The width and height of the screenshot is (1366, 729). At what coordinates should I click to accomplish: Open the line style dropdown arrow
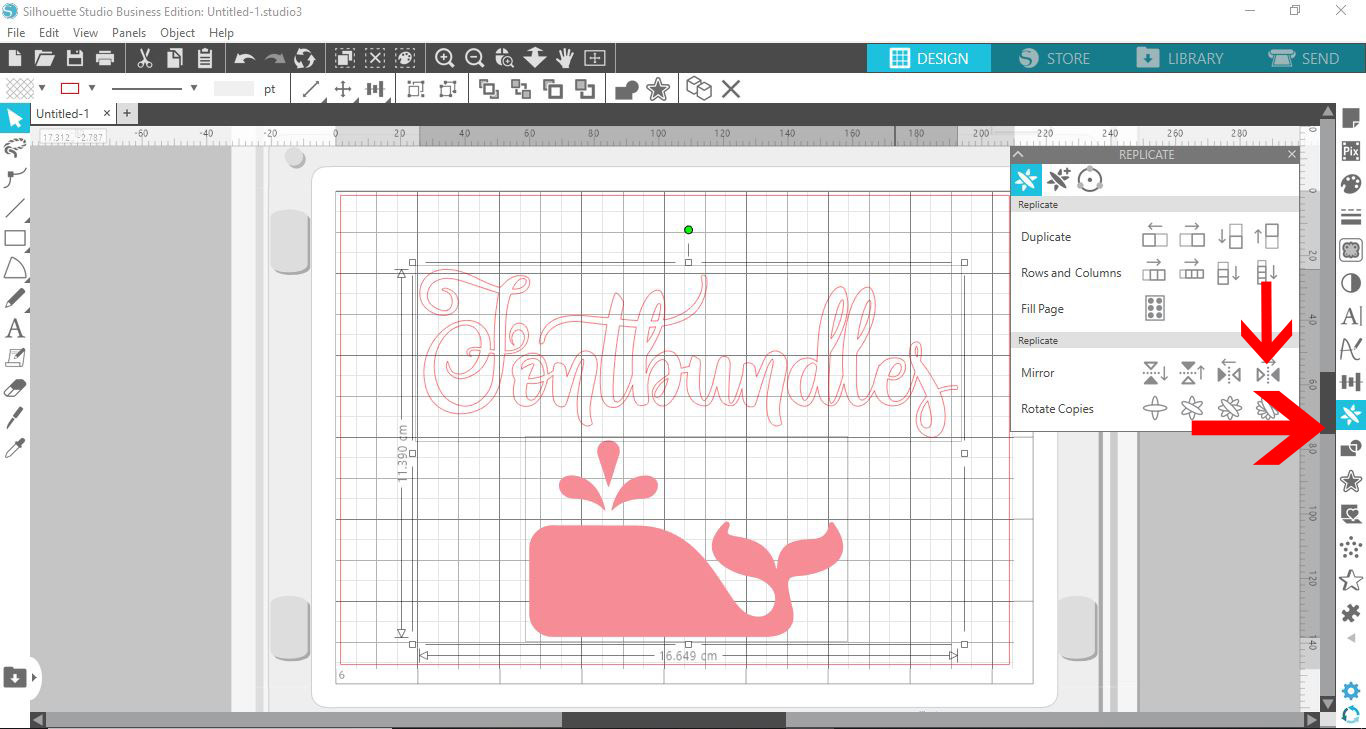(x=193, y=89)
